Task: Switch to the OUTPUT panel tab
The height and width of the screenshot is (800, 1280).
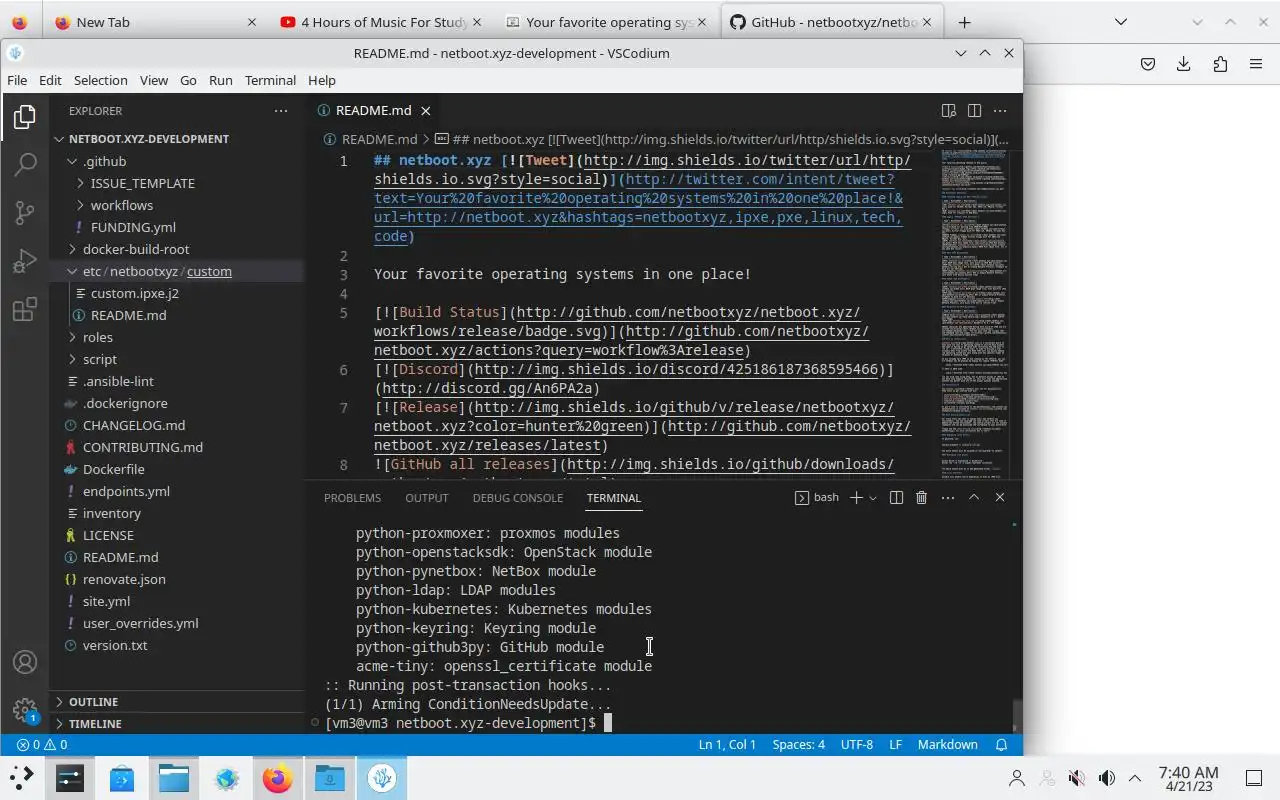Action: point(427,498)
